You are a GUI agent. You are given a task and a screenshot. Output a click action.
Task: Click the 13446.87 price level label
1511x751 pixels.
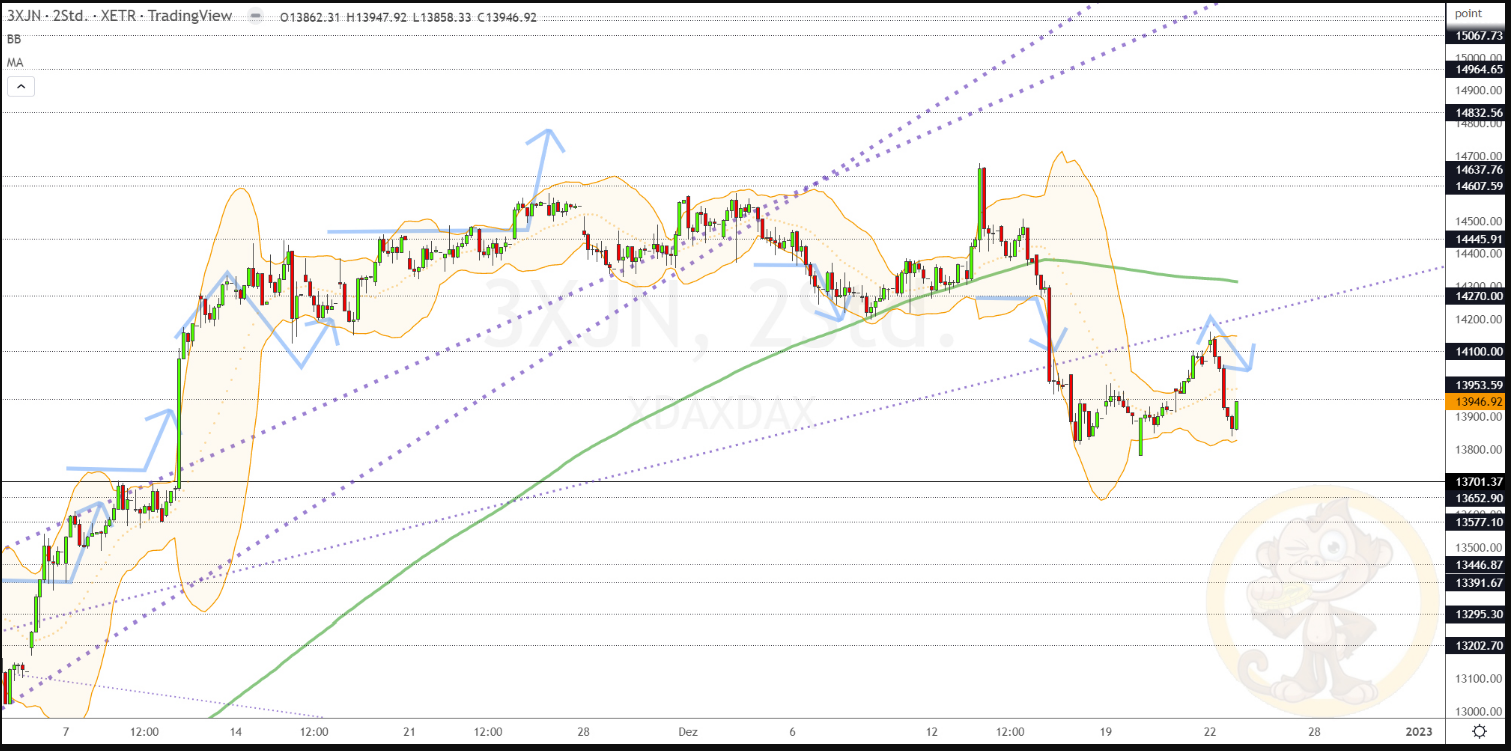(1478, 565)
